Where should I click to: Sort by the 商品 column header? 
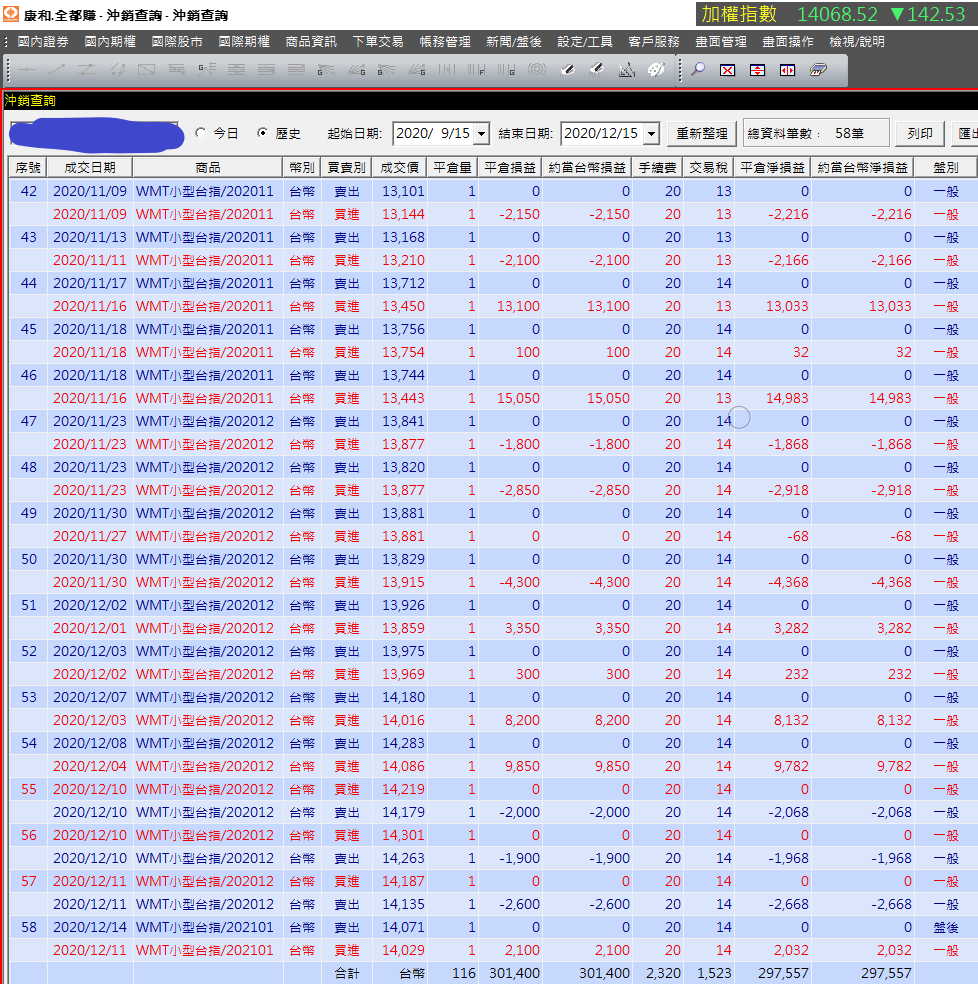click(x=208, y=168)
